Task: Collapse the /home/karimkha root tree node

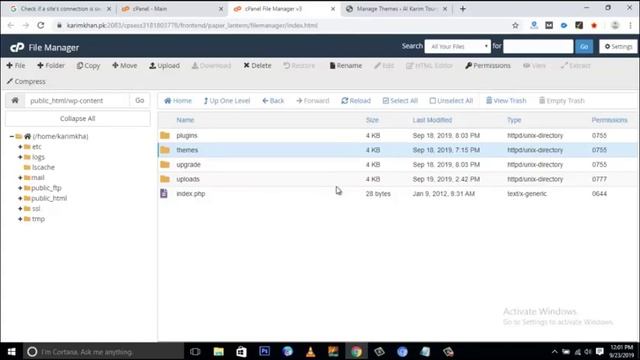Action: (x=11, y=136)
